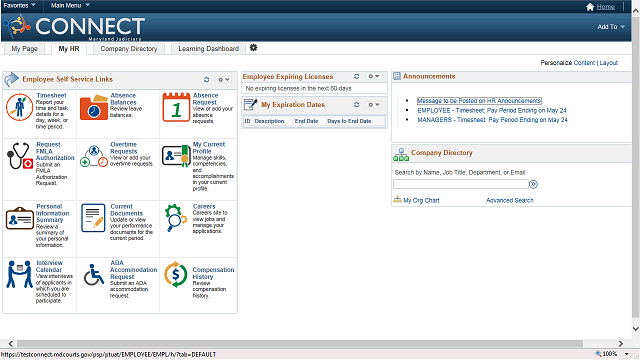Click the Employee Self Service arrow icon
The image size is (640, 360).
pyautogui.click(x=11, y=79)
